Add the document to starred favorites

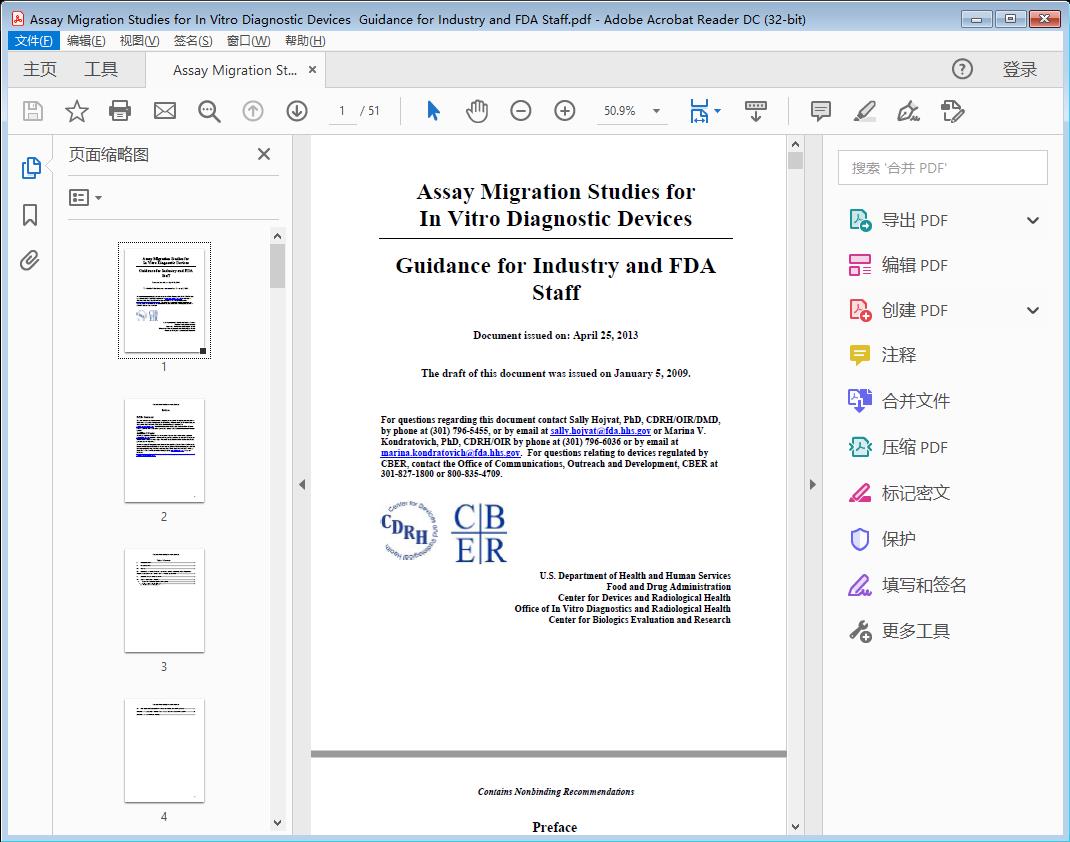click(76, 111)
